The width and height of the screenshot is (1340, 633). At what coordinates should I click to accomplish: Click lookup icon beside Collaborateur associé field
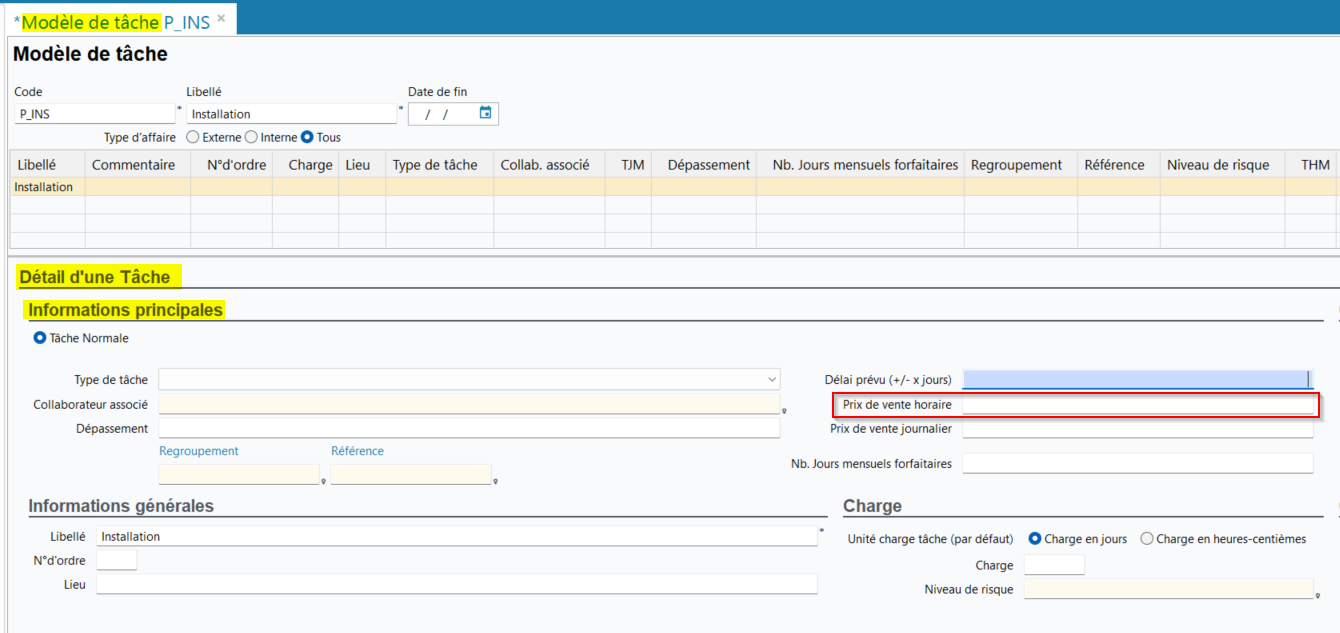785,410
